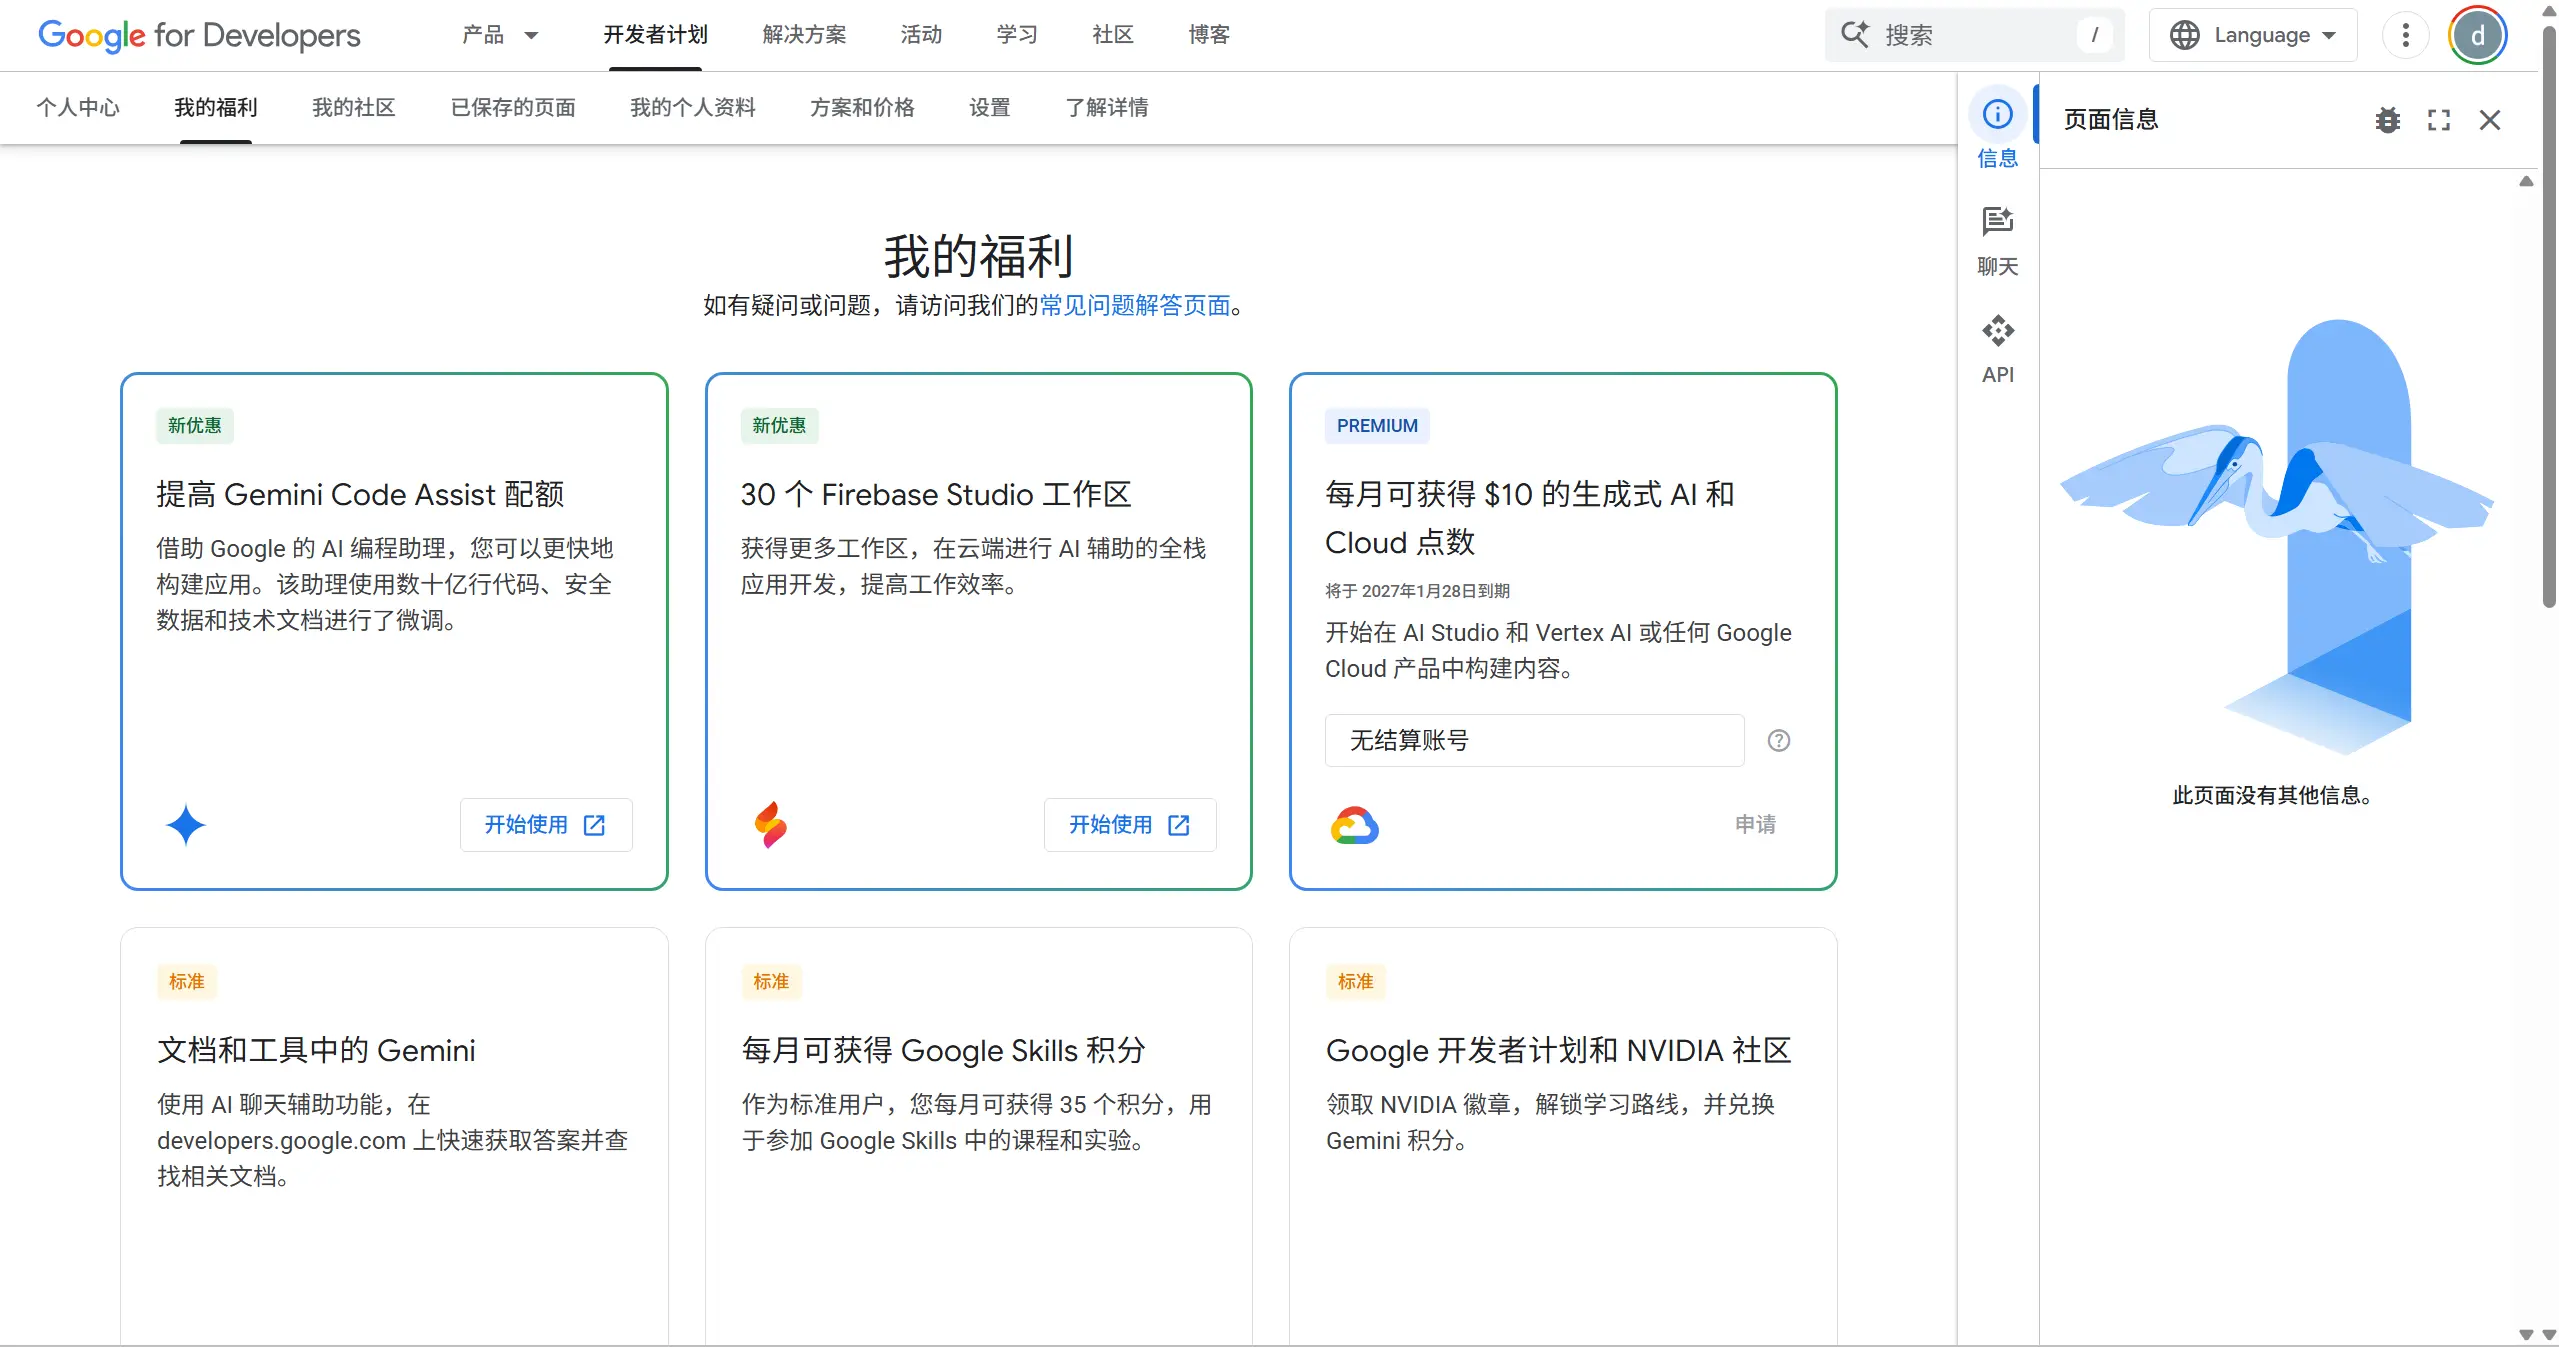Open the 信息 info panel icon
Screen dimensions: 2559x1347
click(1997, 115)
